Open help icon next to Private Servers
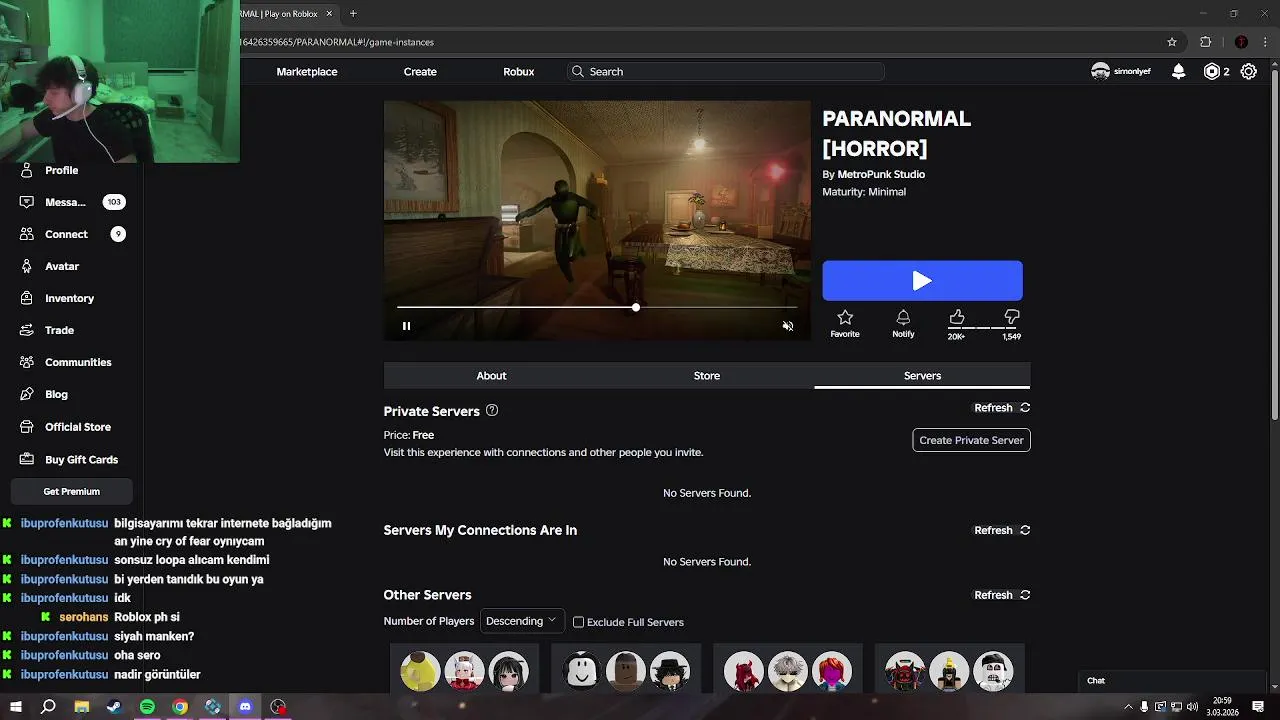The image size is (1280, 720). tap(492, 410)
